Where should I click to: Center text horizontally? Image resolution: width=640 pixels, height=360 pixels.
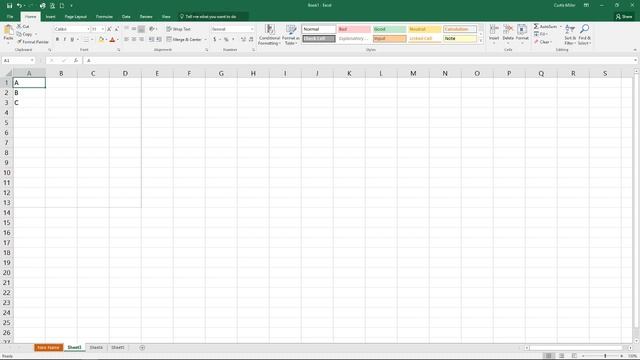pos(134,40)
